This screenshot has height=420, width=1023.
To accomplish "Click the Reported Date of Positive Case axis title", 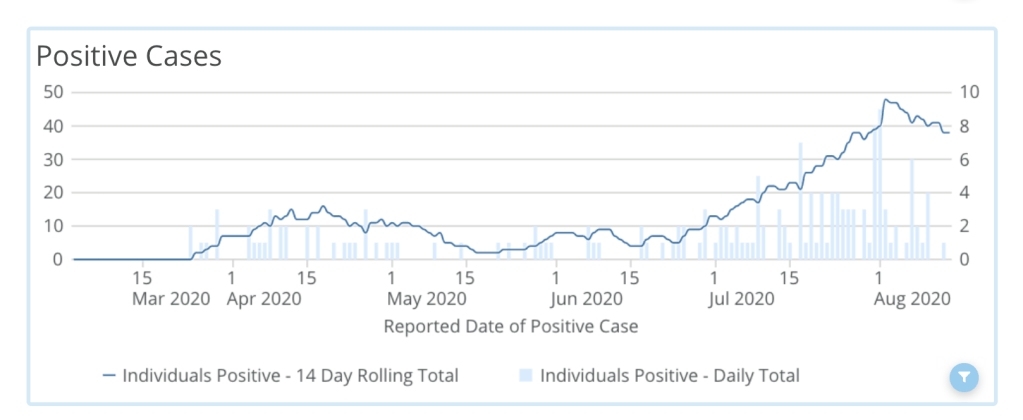I will [511, 326].
